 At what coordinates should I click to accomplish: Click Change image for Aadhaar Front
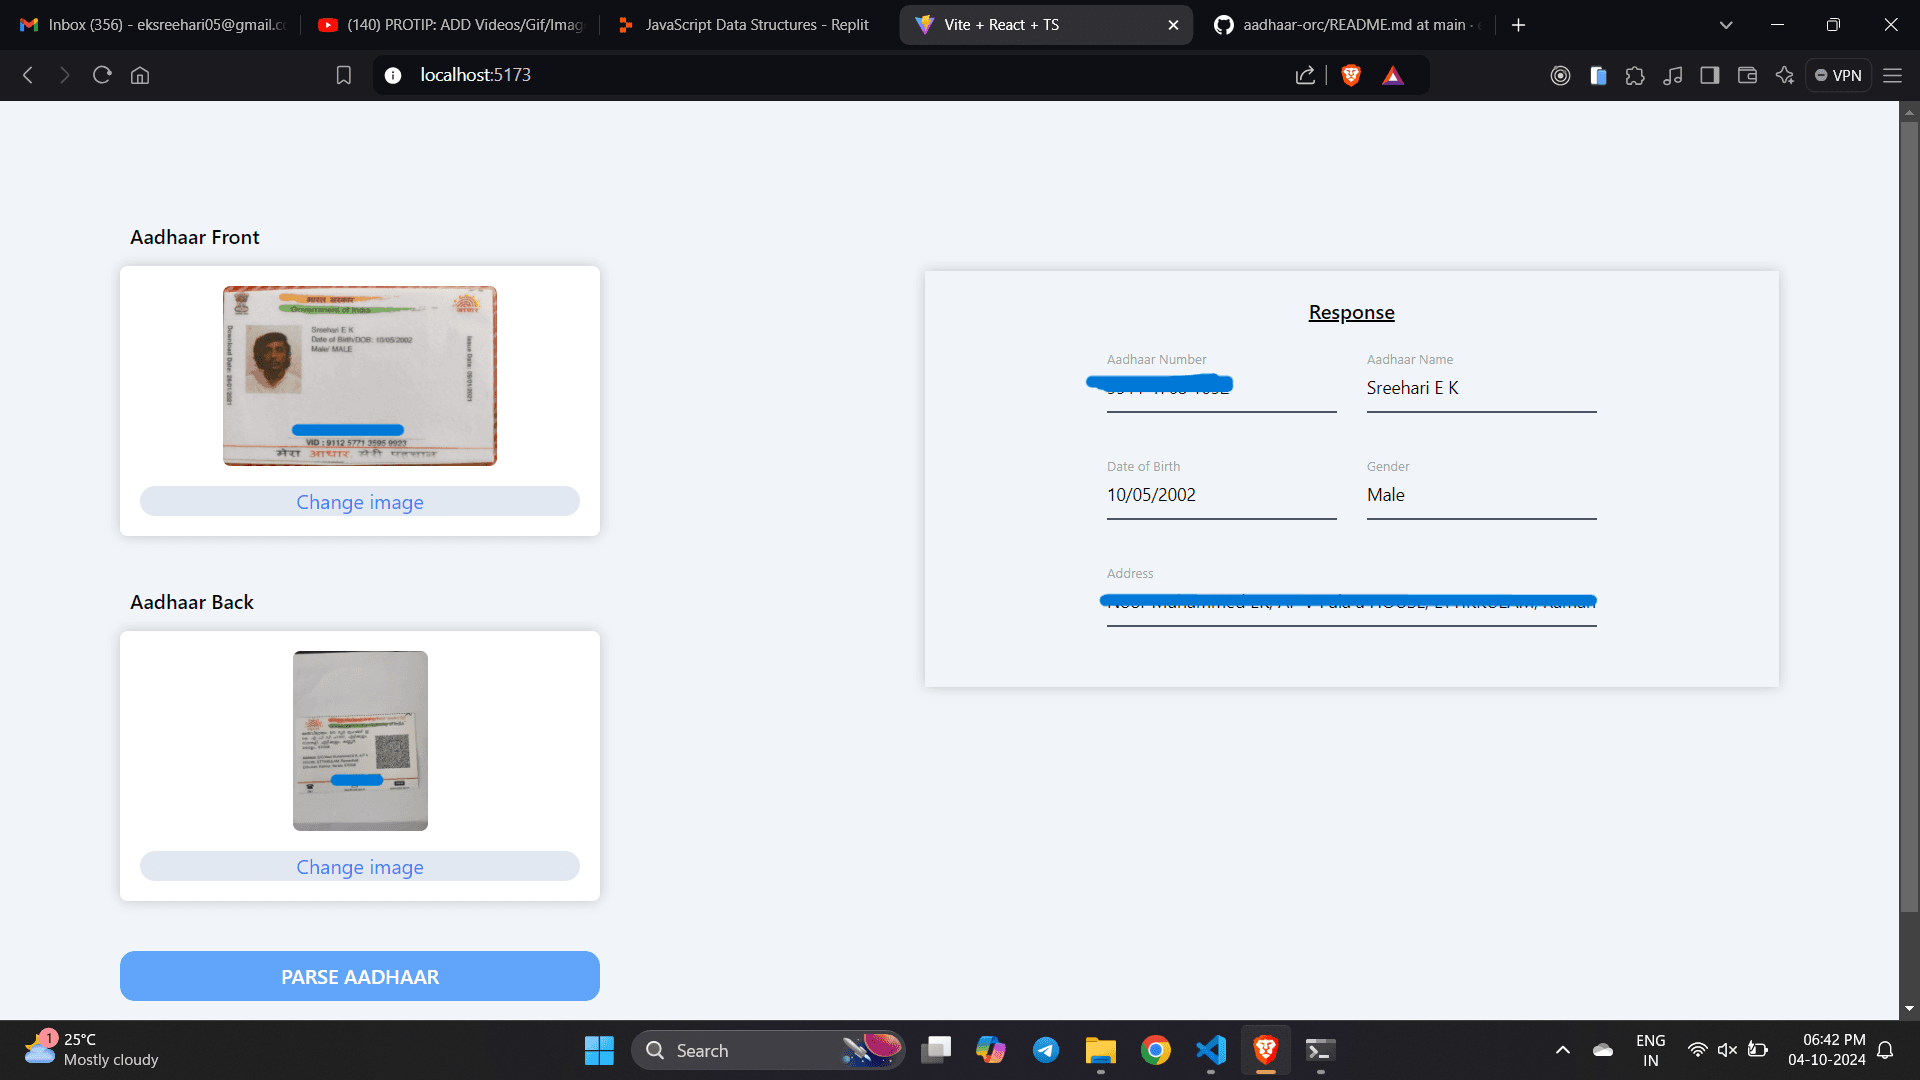pyautogui.click(x=360, y=502)
